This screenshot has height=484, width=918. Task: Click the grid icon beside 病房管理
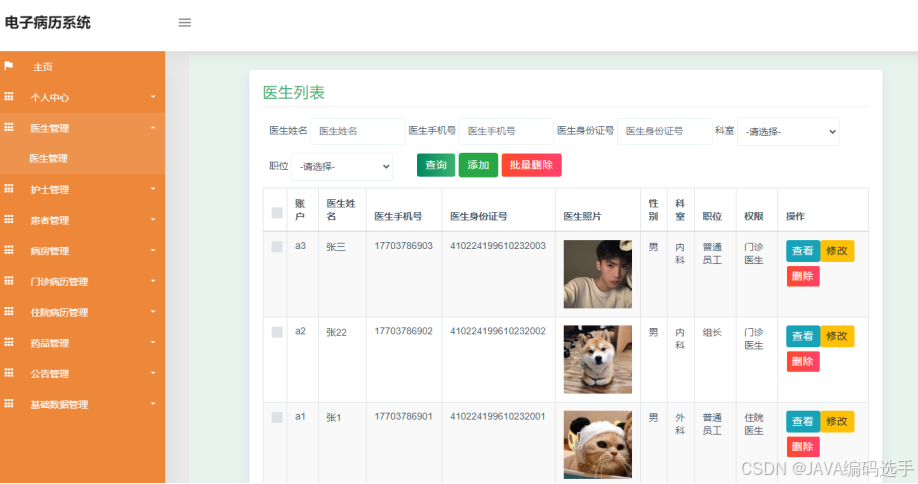coord(9,250)
